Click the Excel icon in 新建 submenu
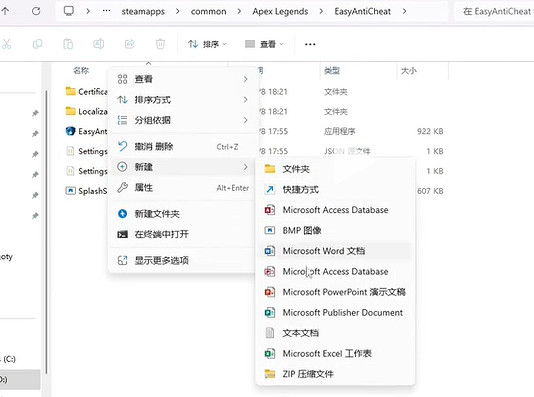534x397 pixels. 270,353
